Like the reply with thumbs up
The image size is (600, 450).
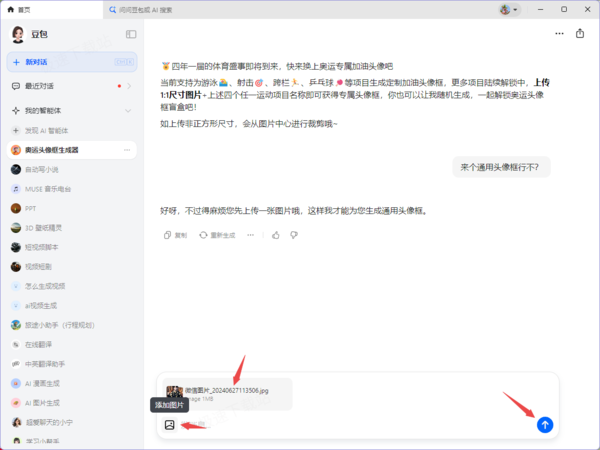tap(276, 235)
